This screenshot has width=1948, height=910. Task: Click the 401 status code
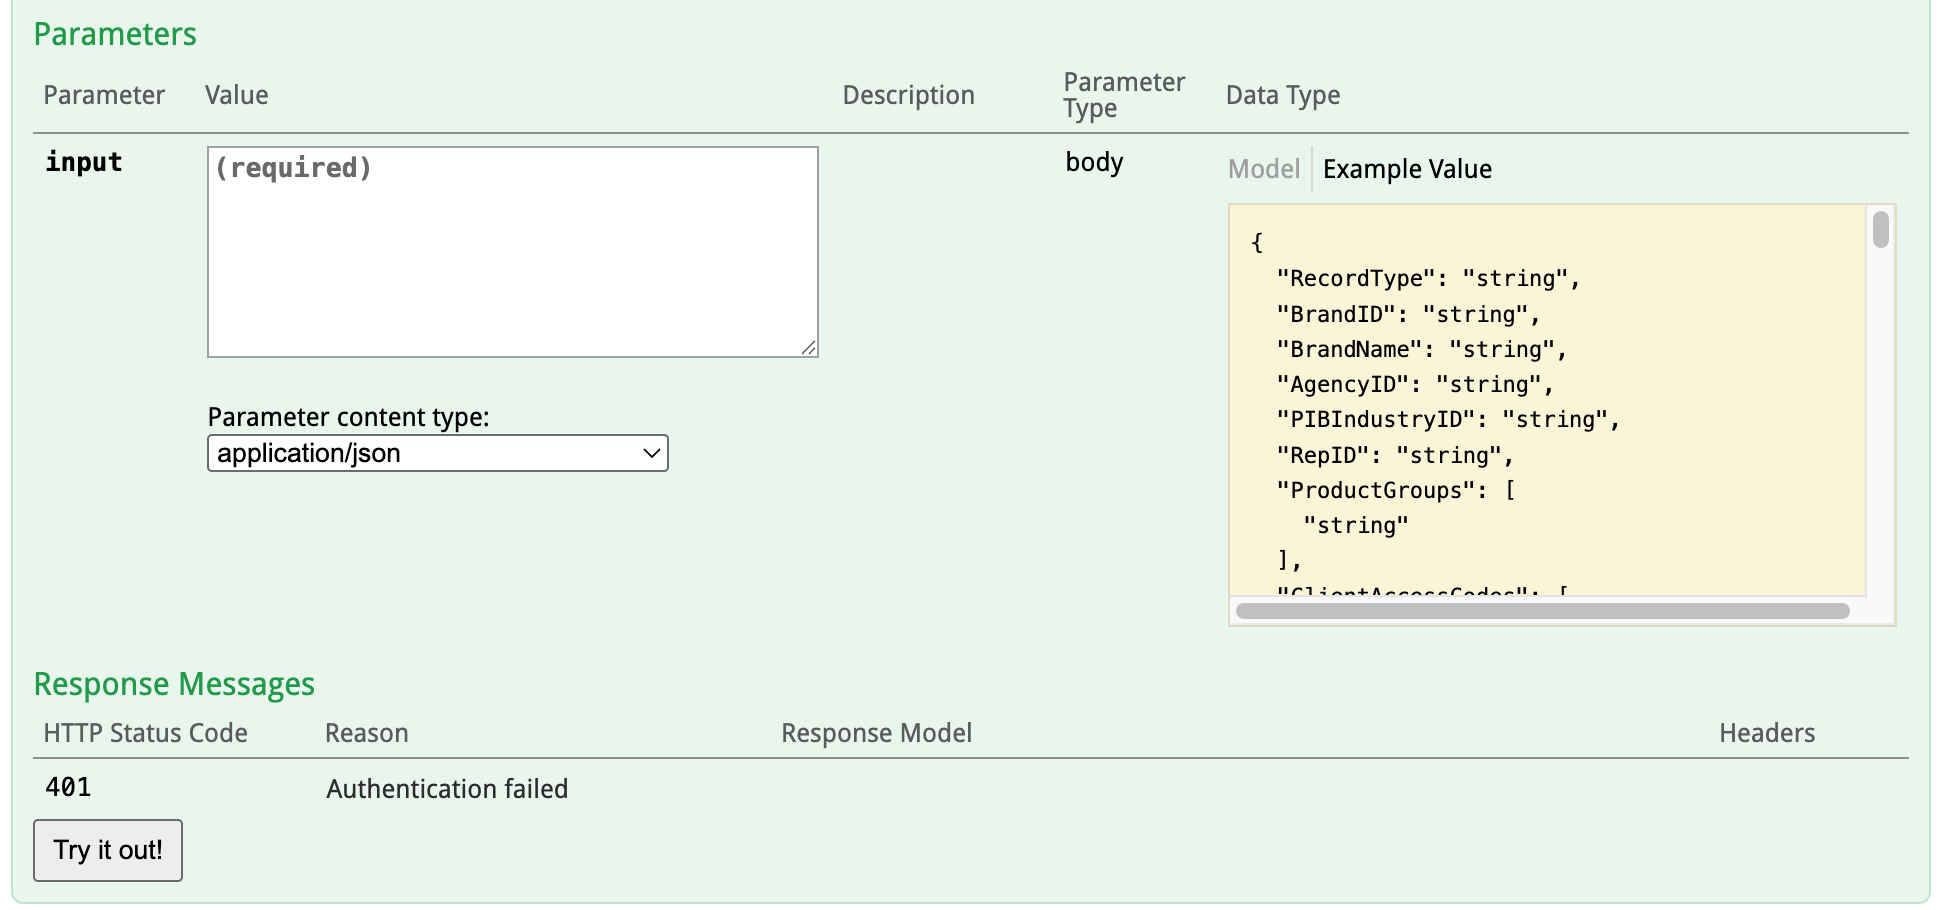point(68,788)
